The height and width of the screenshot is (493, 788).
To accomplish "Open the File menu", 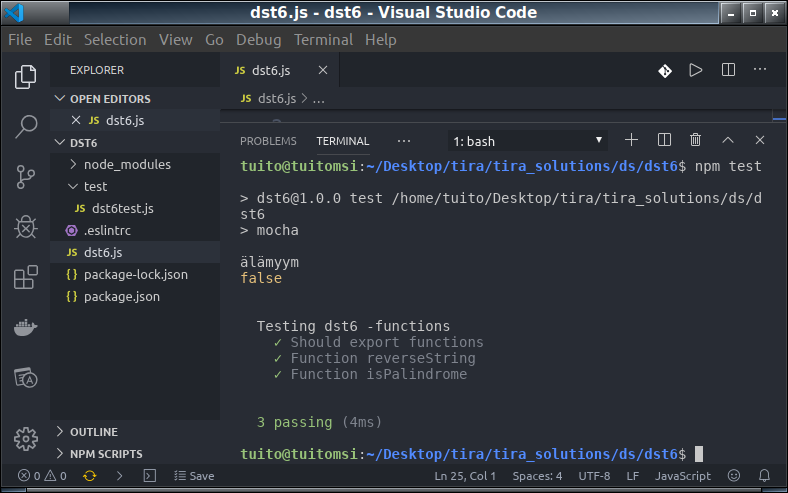I will pyautogui.click(x=20, y=40).
